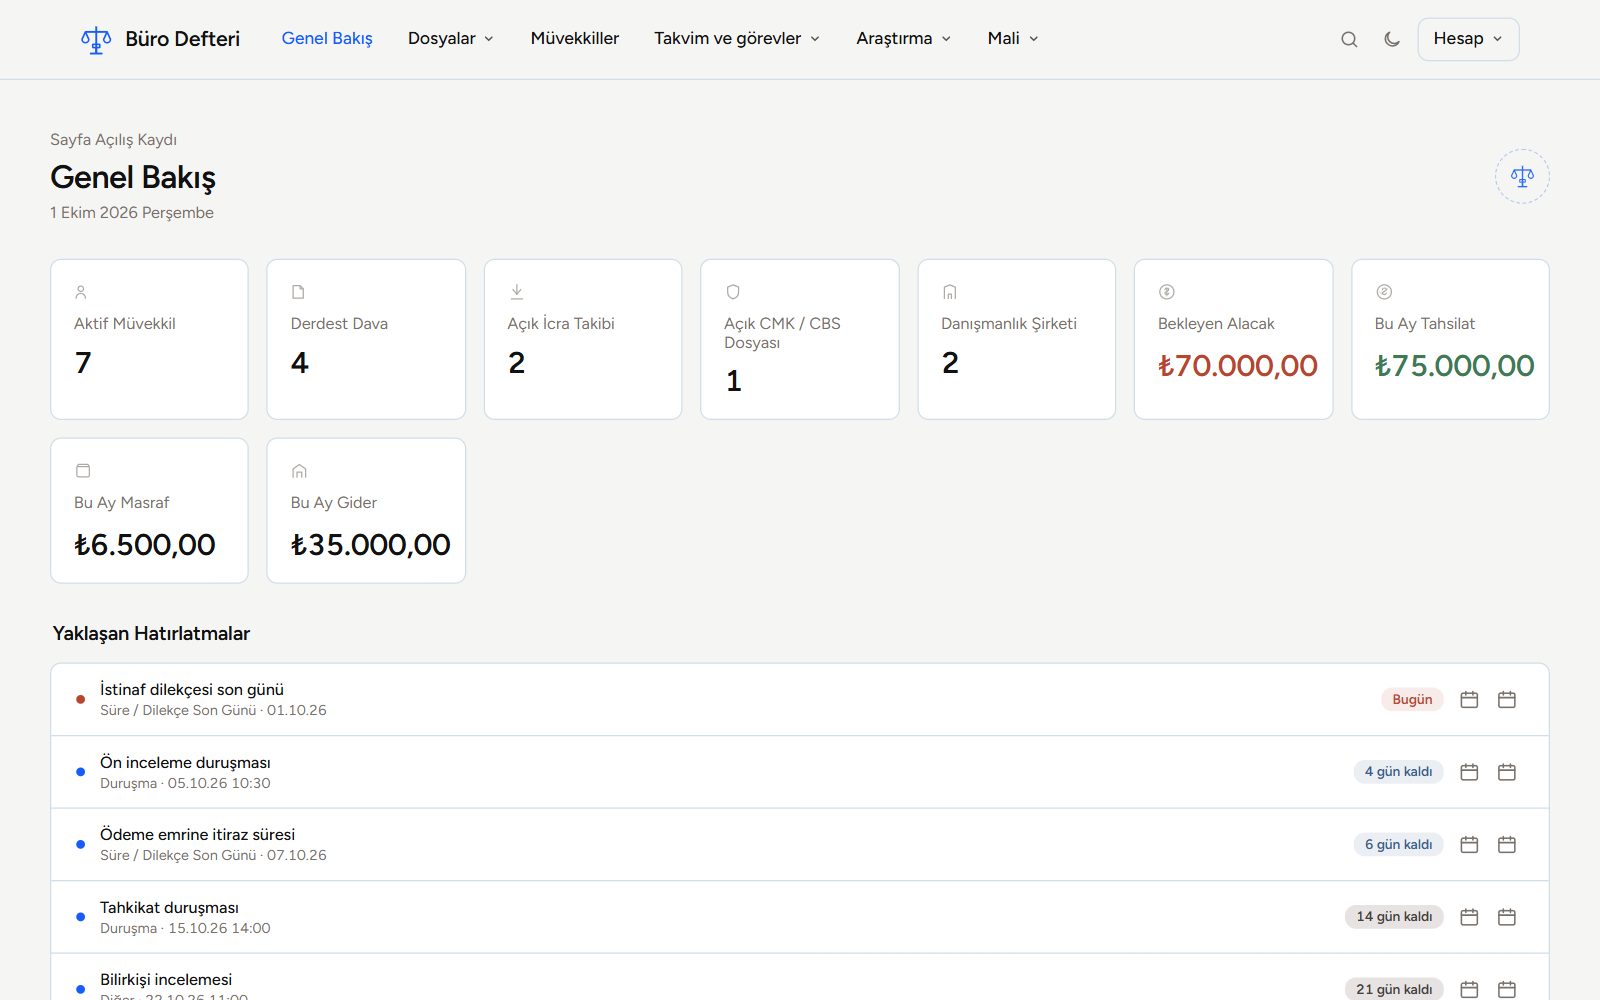Open the Araştırma dropdown menu
The height and width of the screenshot is (1000, 1600).
903,38
